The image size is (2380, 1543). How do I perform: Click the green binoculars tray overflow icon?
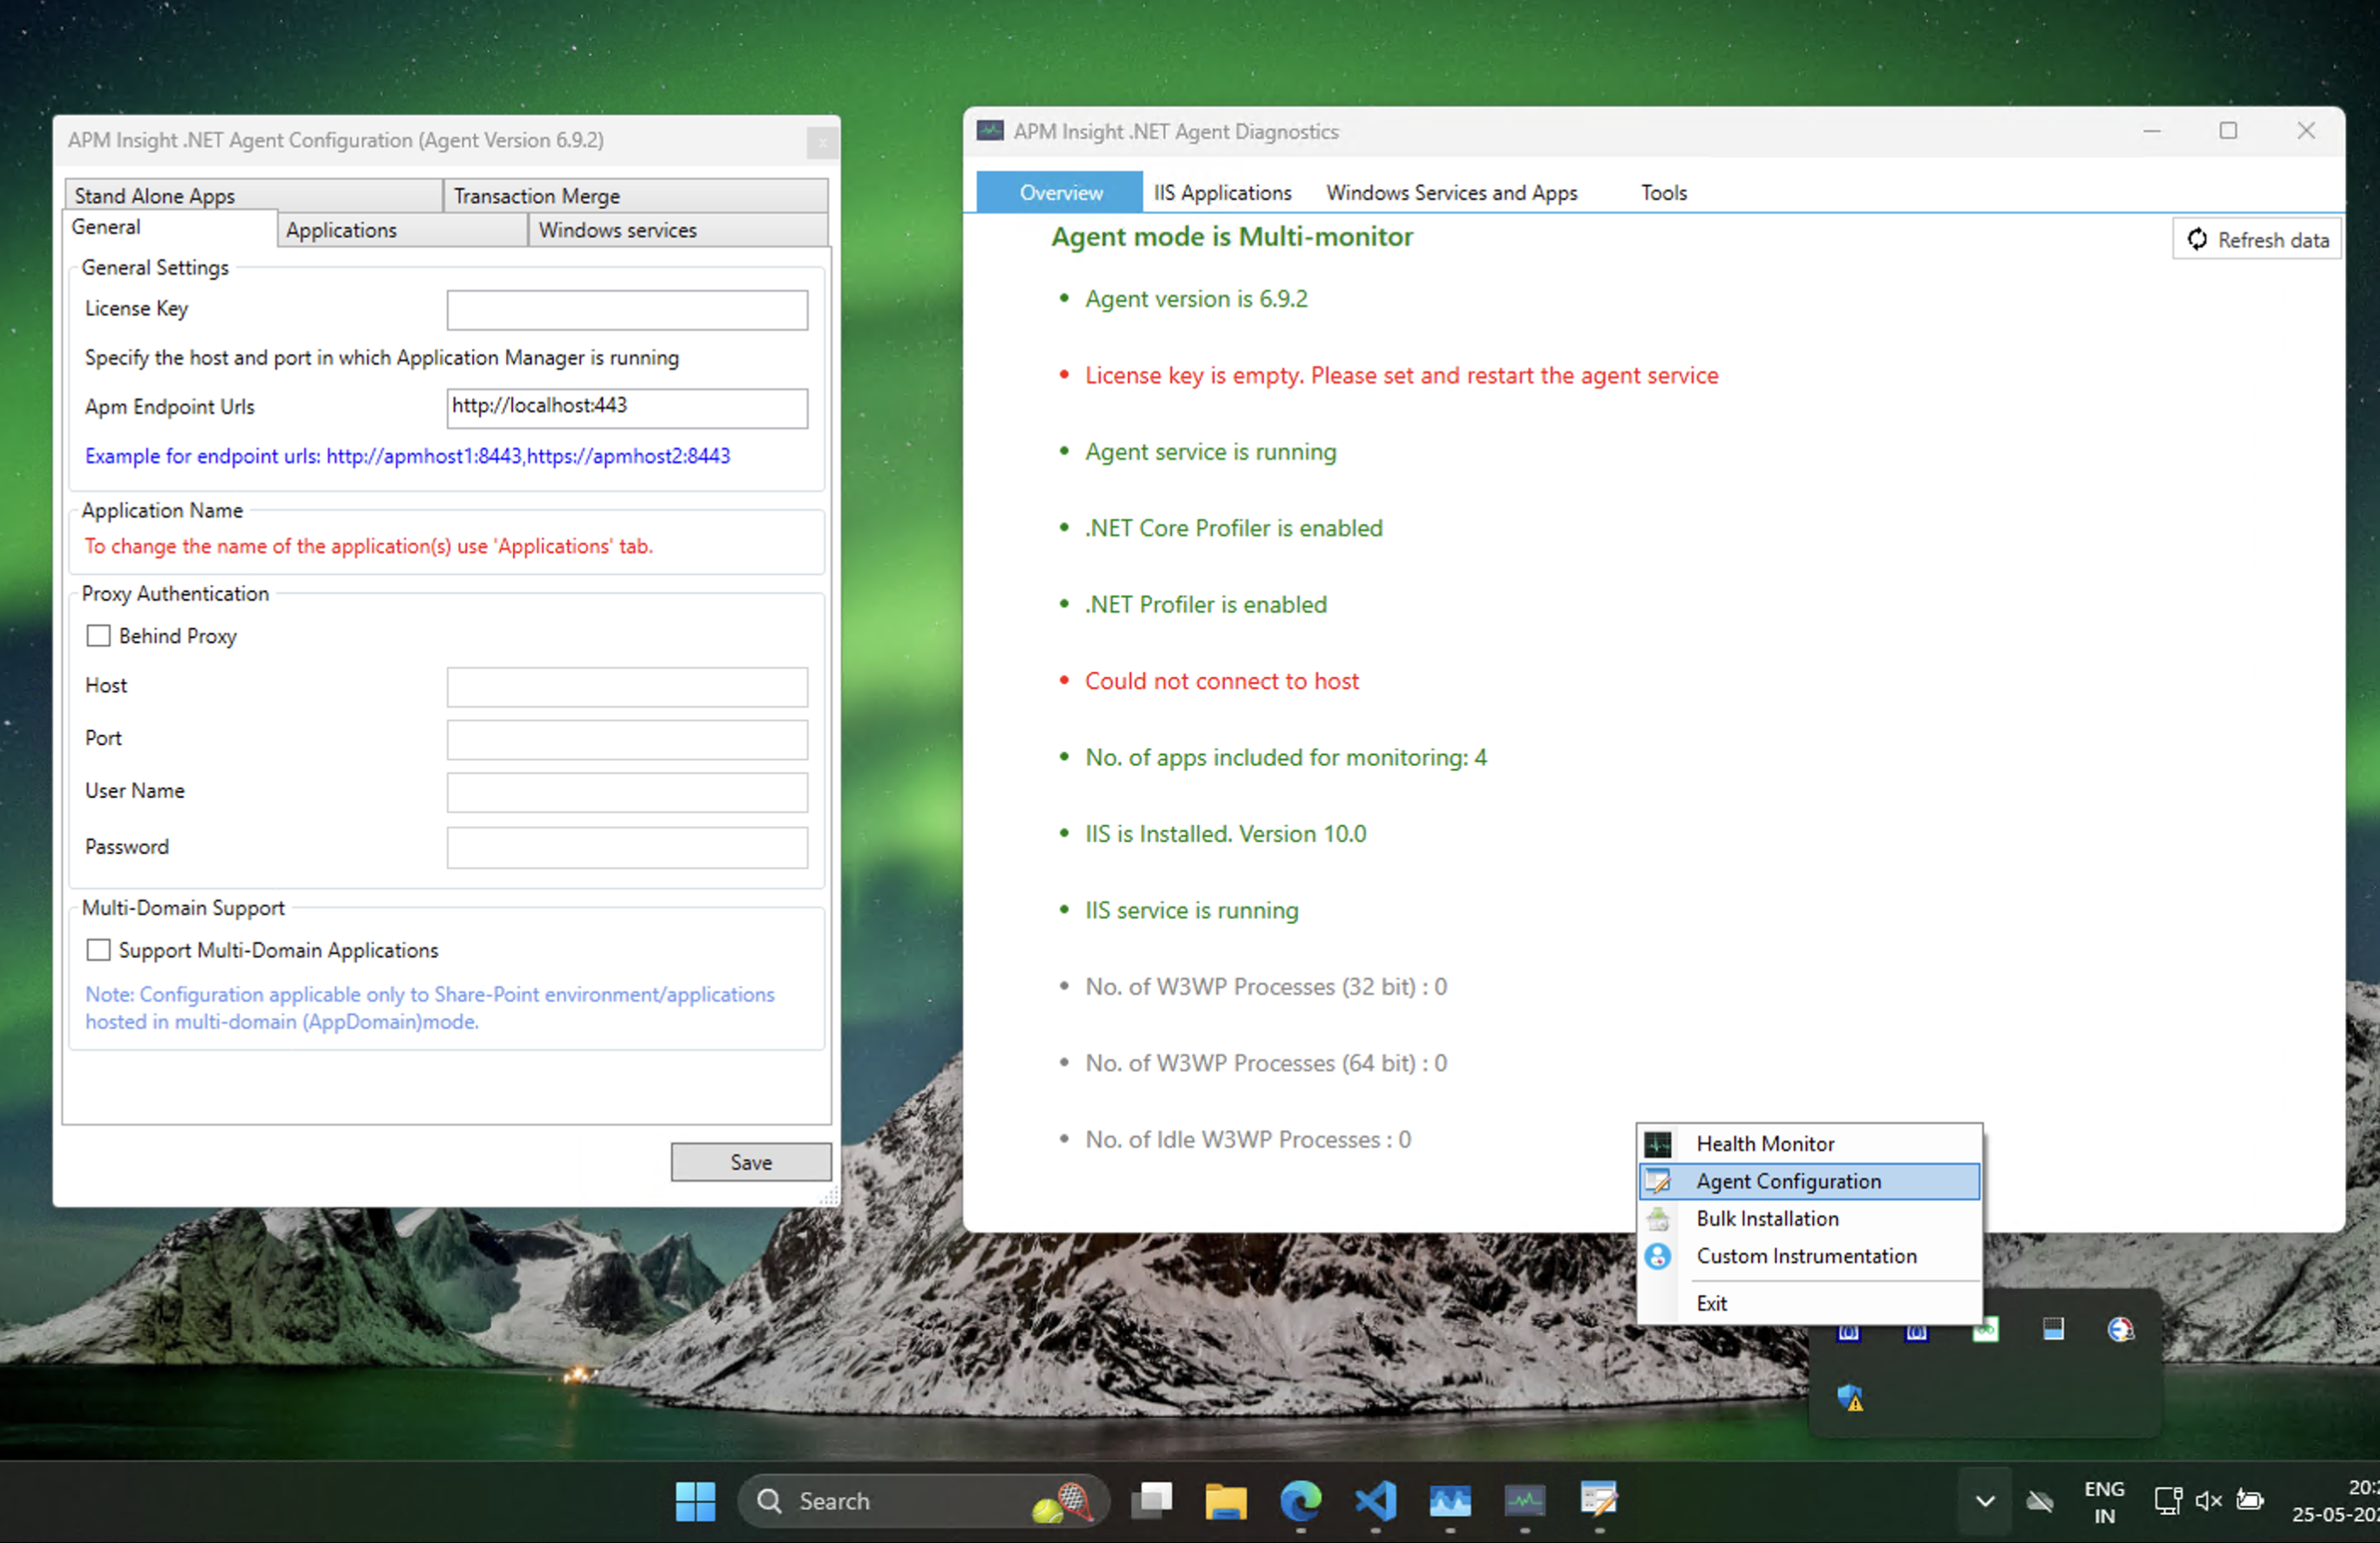click(1985, 1329)
